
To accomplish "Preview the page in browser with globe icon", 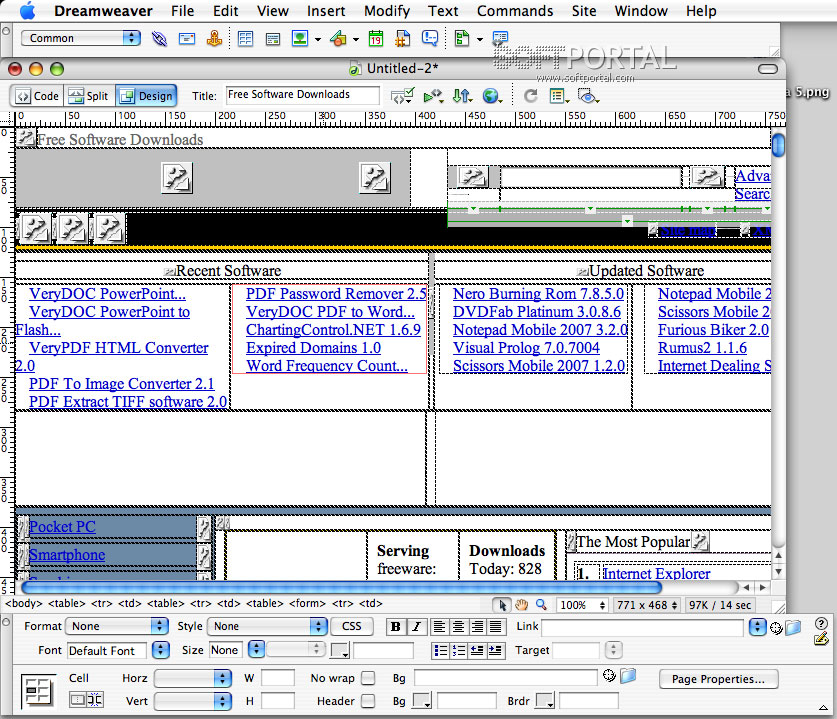I will [492, 96].
